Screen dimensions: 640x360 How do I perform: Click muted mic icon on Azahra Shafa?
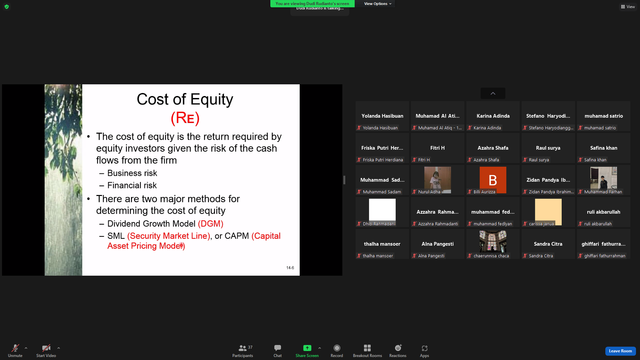coord(470,160)
